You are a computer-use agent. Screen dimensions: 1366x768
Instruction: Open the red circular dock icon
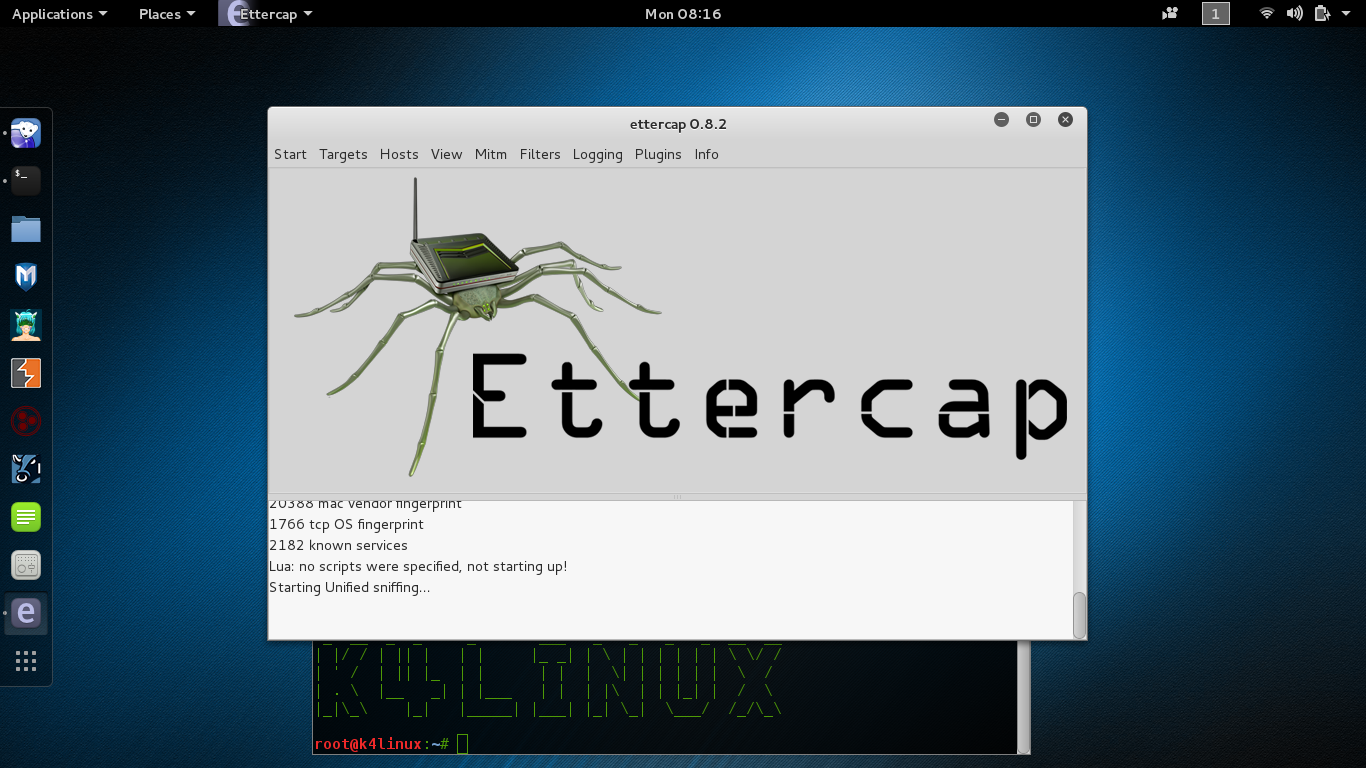26,421
